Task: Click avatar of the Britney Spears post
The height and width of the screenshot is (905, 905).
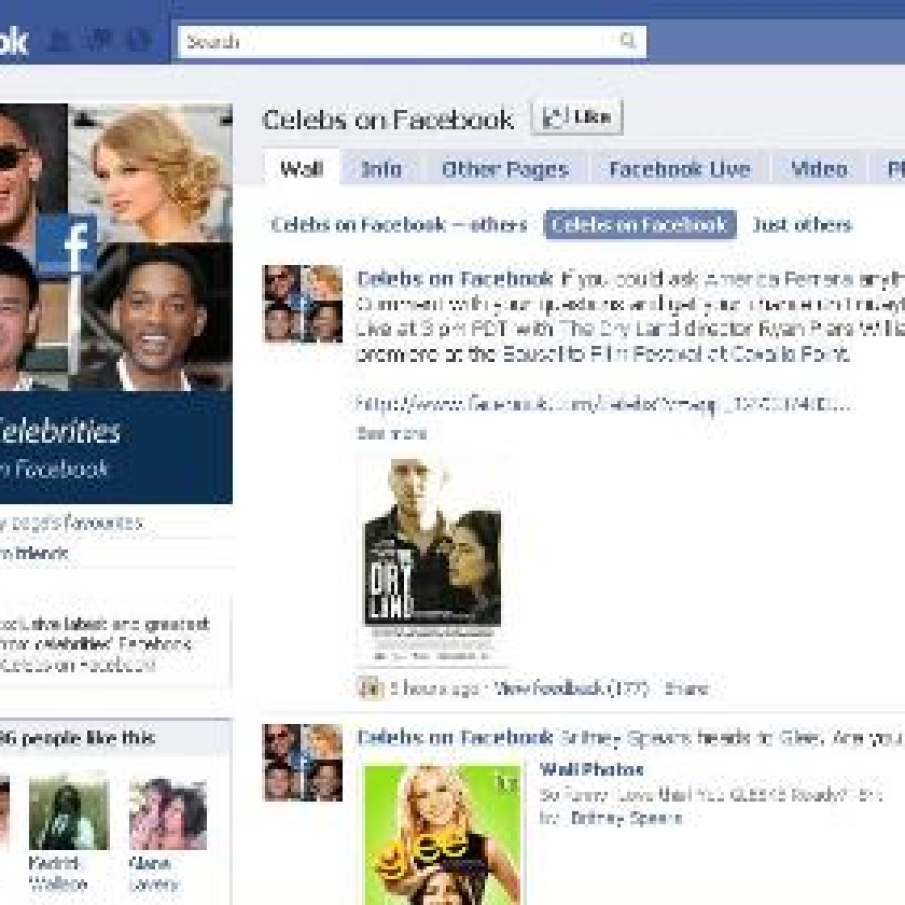Action: point(303,762)
